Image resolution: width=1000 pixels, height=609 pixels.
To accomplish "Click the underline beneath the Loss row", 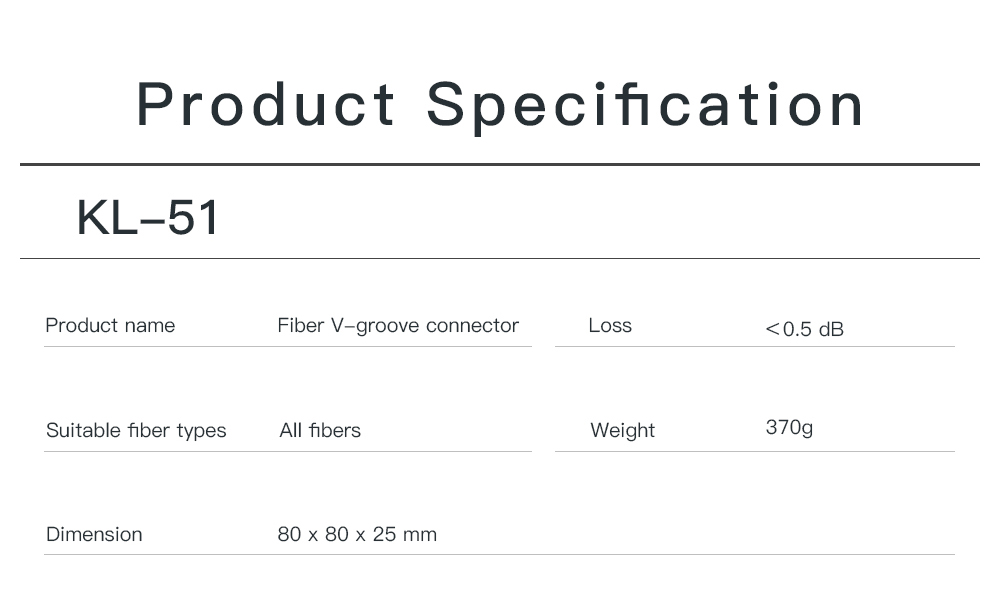I will click(755, 346).
